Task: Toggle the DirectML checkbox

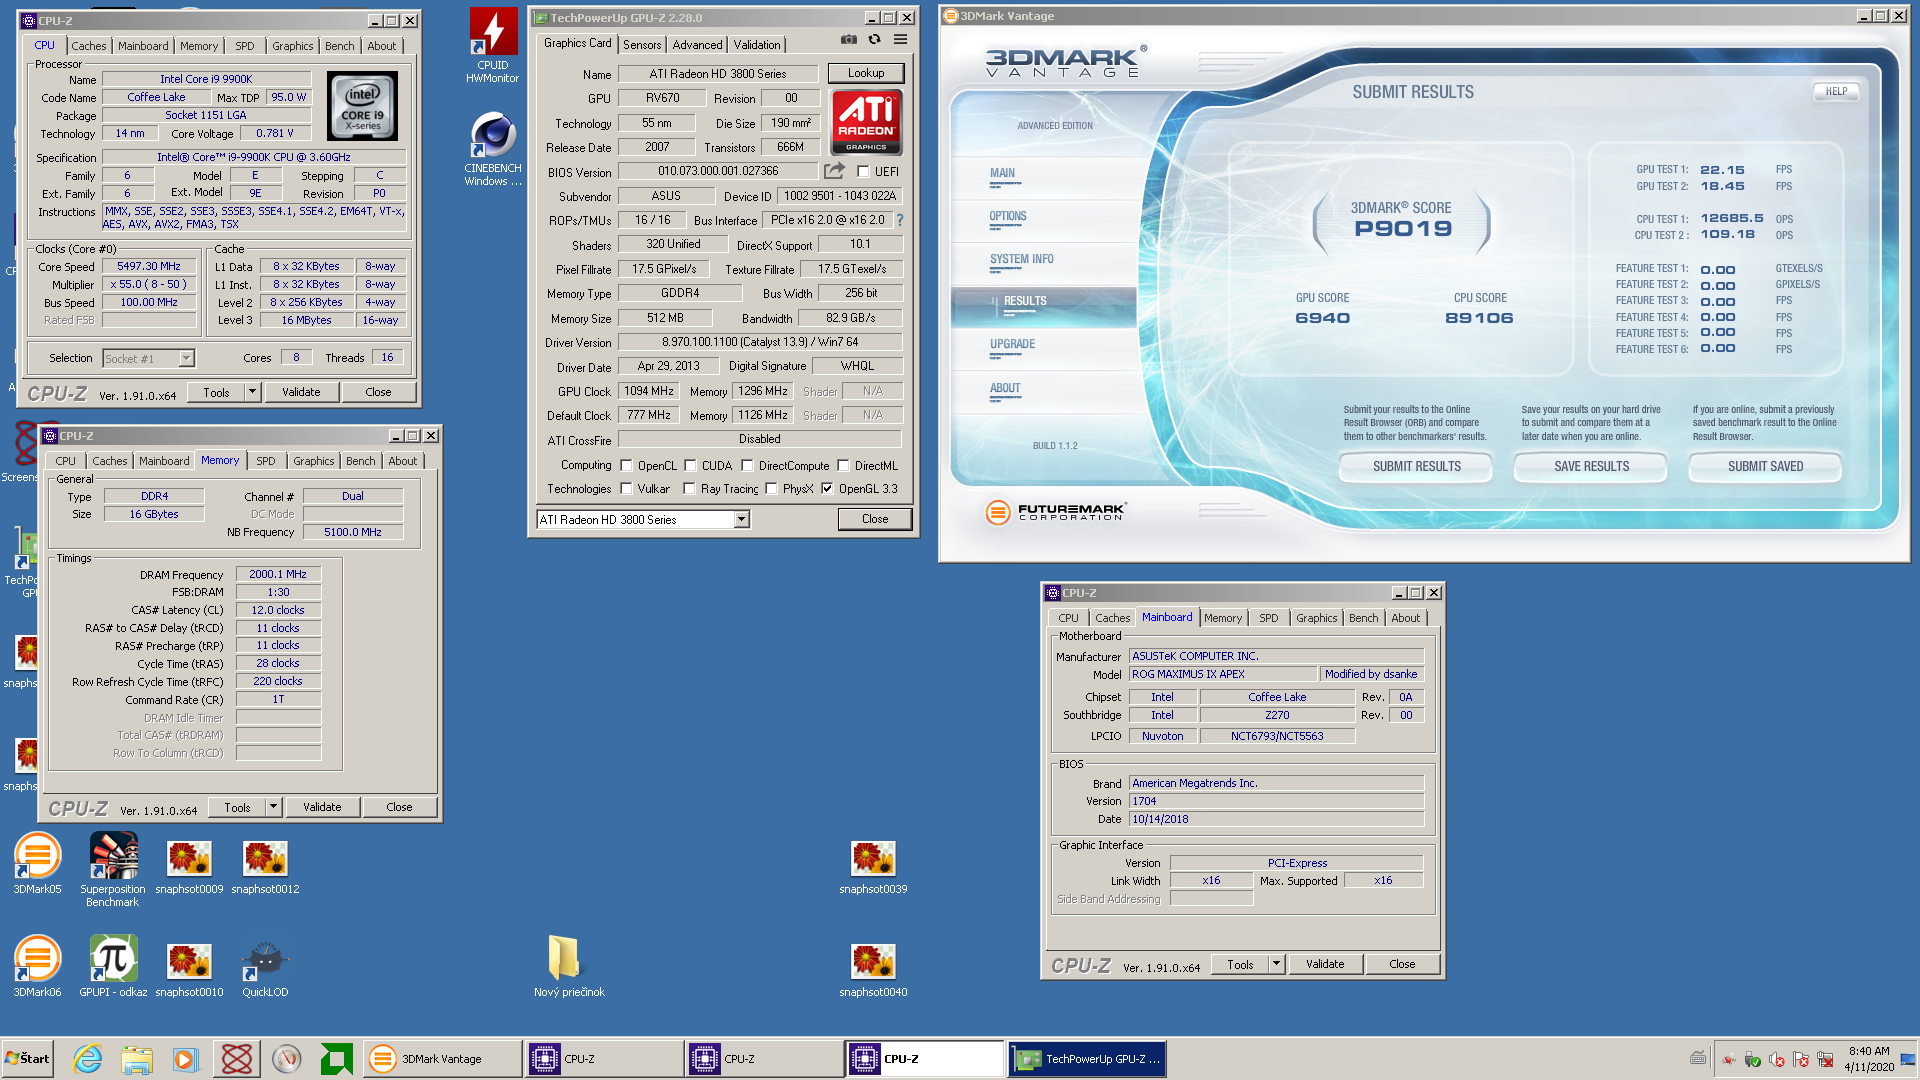Action: pos(843,465)
